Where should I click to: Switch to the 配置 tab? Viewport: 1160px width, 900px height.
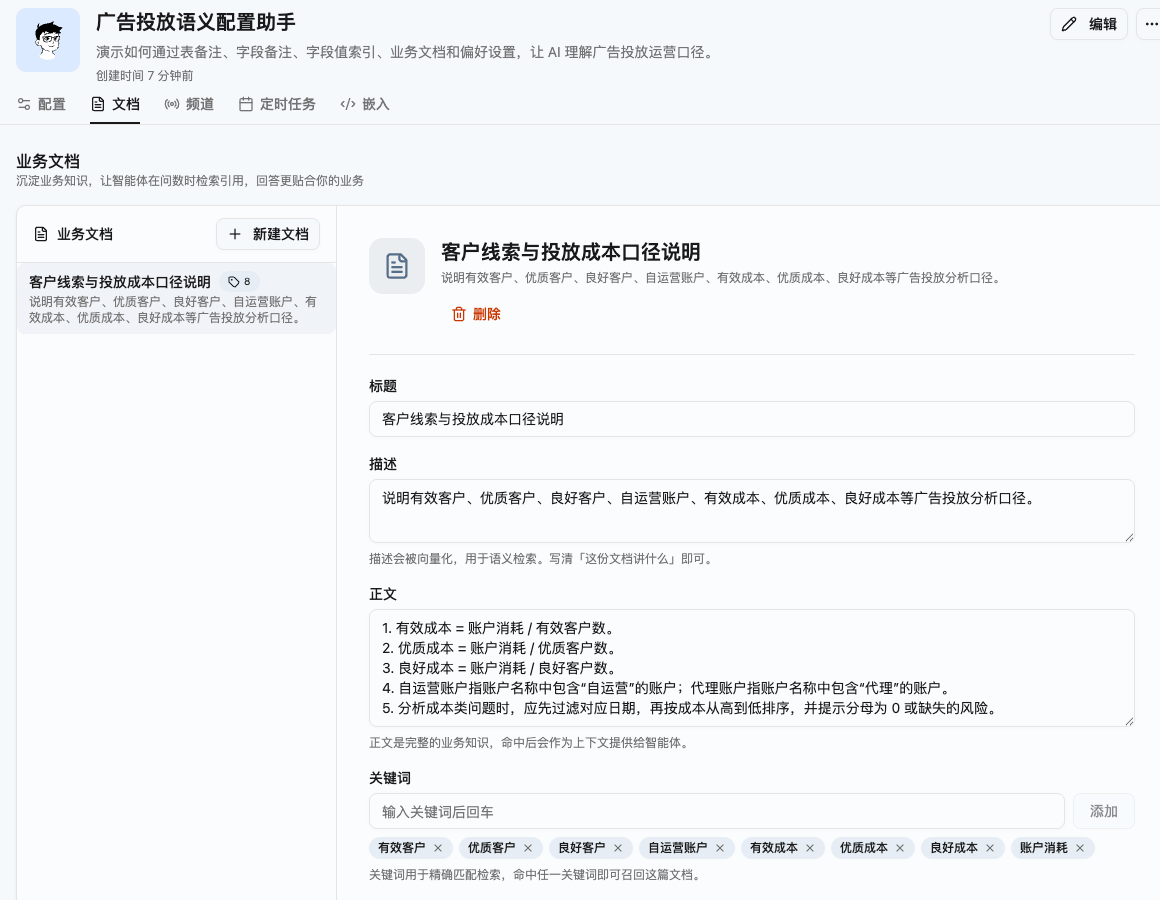coord(41,104)
